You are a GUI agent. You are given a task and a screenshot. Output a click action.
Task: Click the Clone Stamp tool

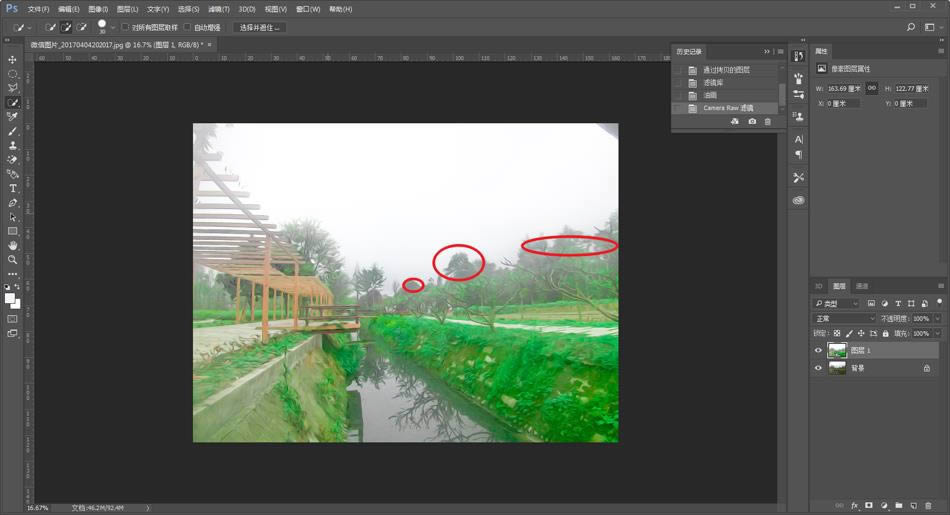[13, 145]
